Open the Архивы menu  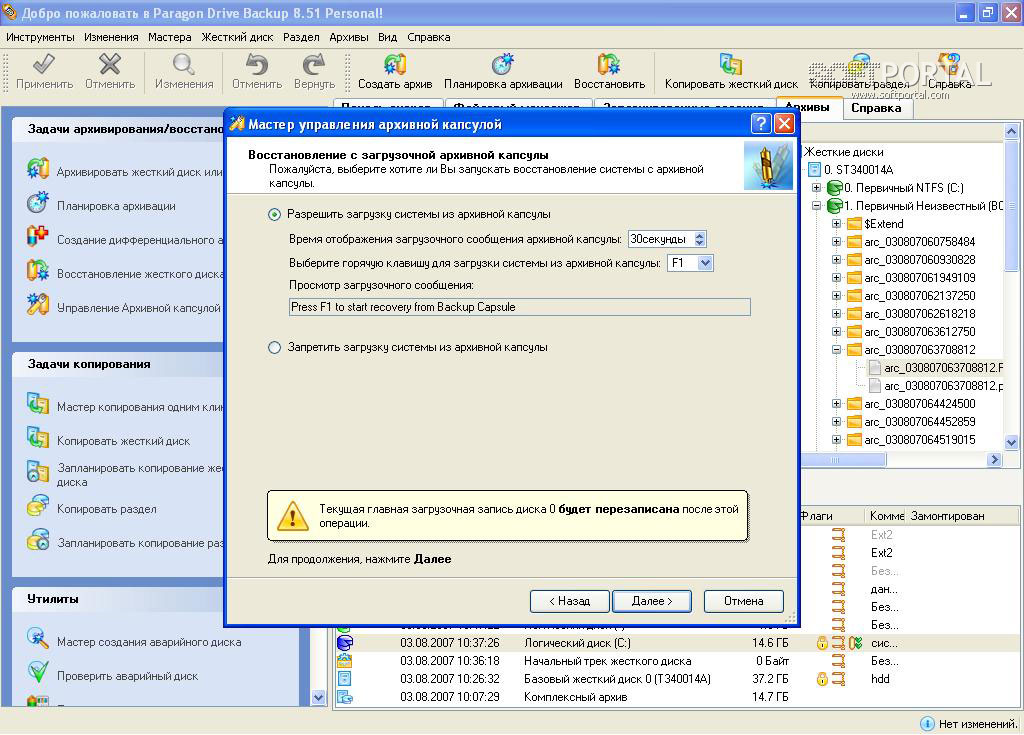pyautogui.click(x=349, y=37)
